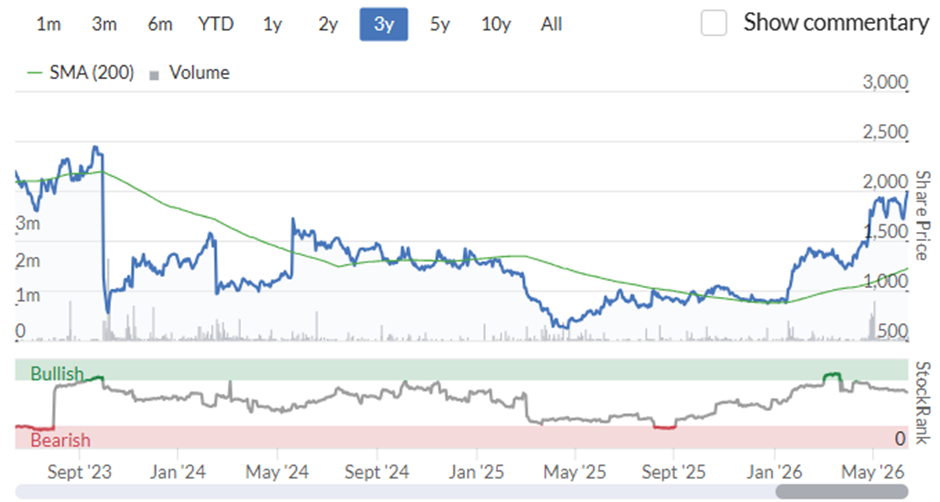This screenshot has height=502, width=940.
Task: Select the 3m time range
Action: click(104, 25)
